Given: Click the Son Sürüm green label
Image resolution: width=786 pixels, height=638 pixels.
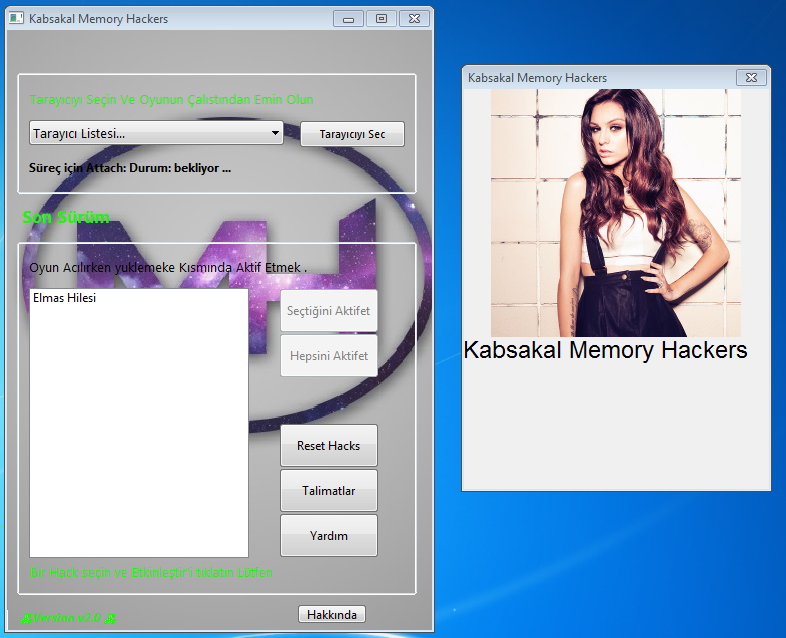Looking at the screenshot, I should (x=66, y=217).
